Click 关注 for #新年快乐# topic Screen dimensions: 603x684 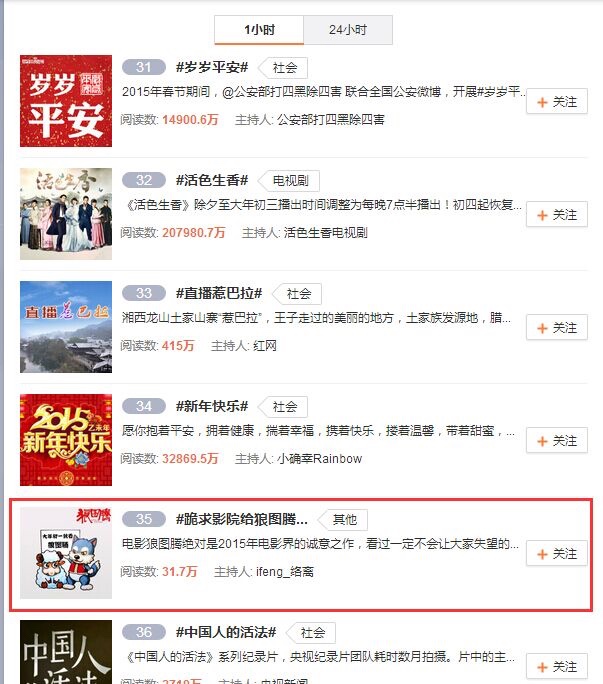pyautogui.click(x=557, y=440)
